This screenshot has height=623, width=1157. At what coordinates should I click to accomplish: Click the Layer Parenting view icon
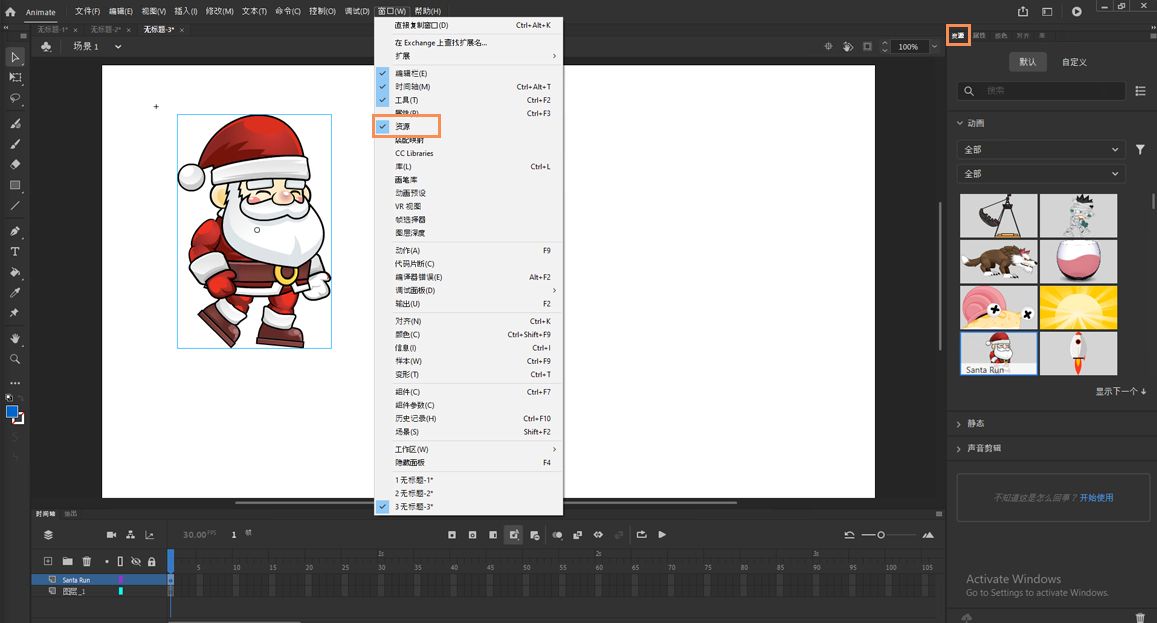[131, 534]
